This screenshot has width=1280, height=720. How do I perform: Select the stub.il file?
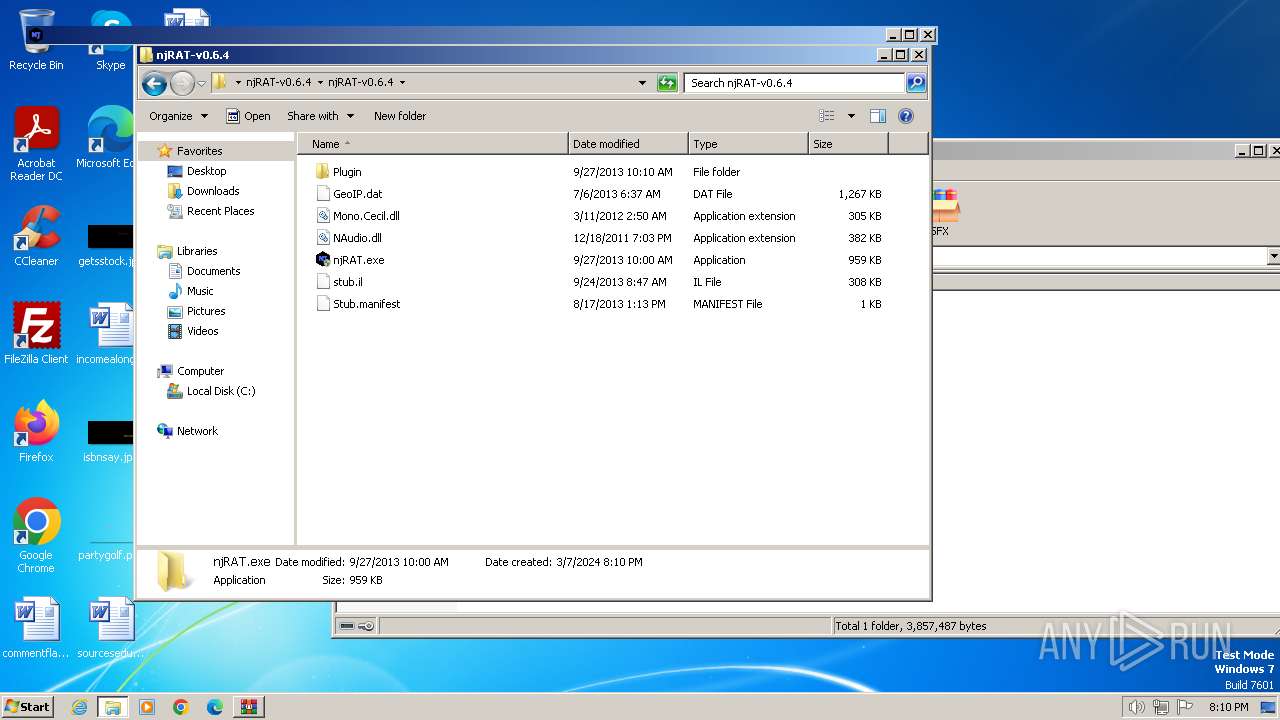(347, 282)
